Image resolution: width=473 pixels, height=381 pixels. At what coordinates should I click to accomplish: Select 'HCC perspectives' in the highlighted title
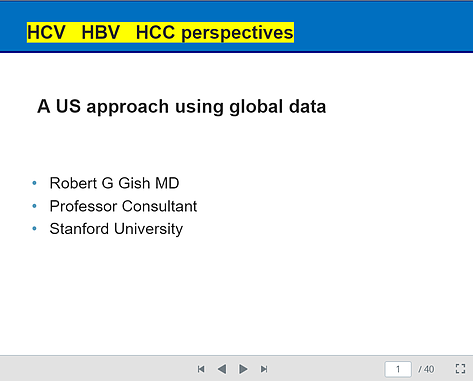coord(215,33)
